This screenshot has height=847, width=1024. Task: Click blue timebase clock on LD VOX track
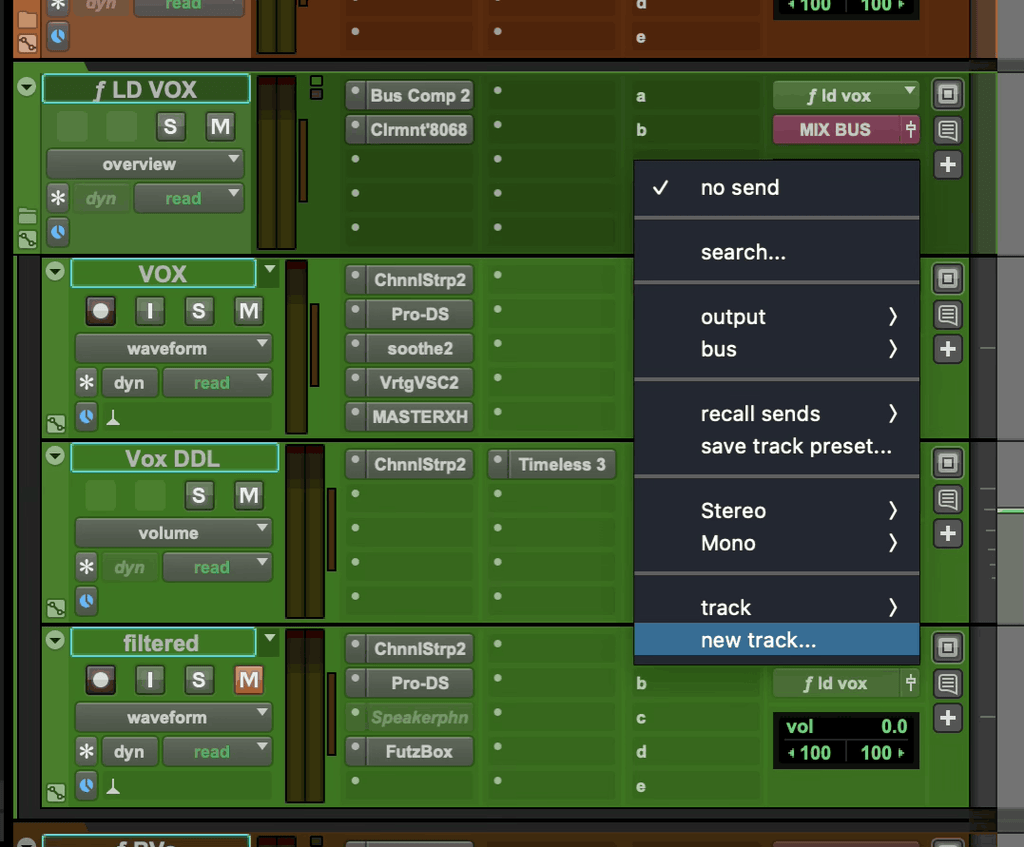click(58, 232)
